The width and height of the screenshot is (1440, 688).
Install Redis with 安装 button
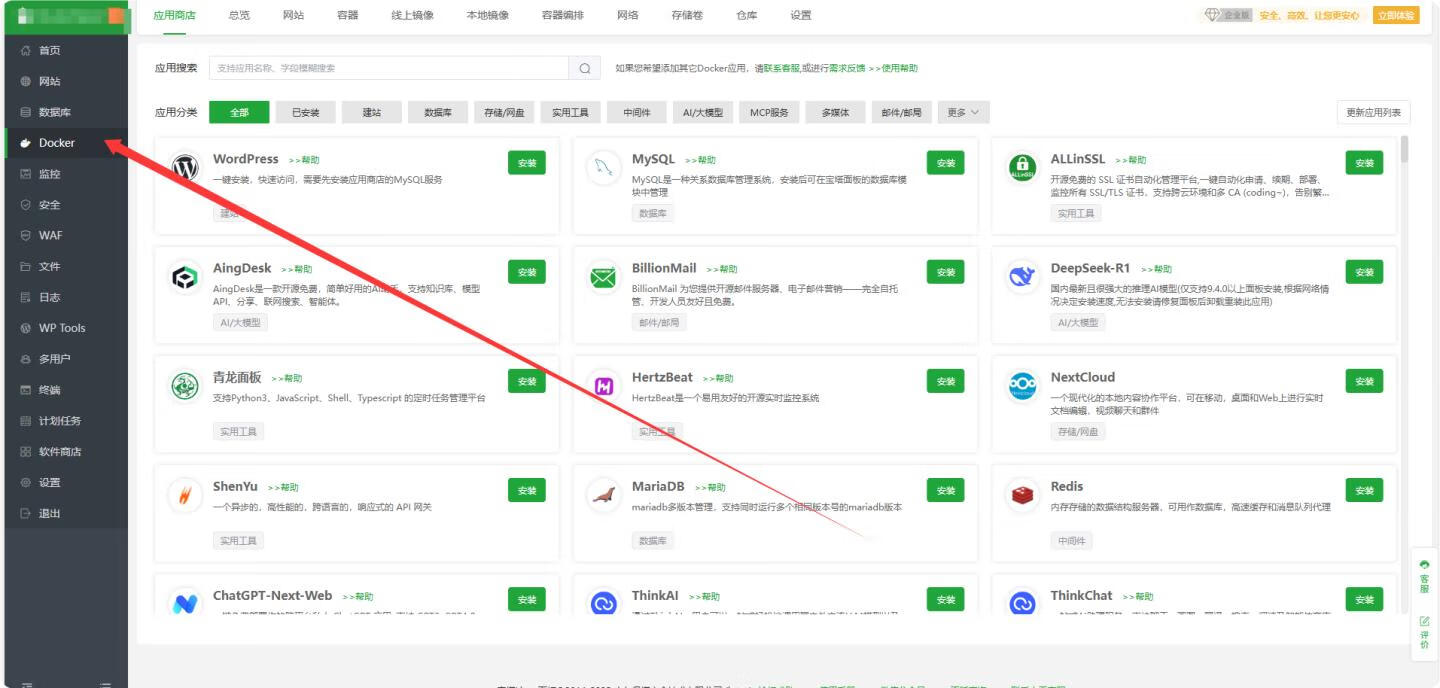(x=1365, y=490)
